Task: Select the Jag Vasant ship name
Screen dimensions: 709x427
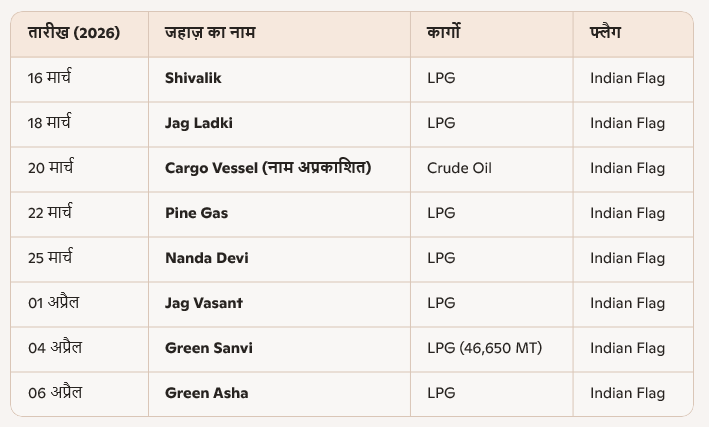Action: click(x=204, y=303)
